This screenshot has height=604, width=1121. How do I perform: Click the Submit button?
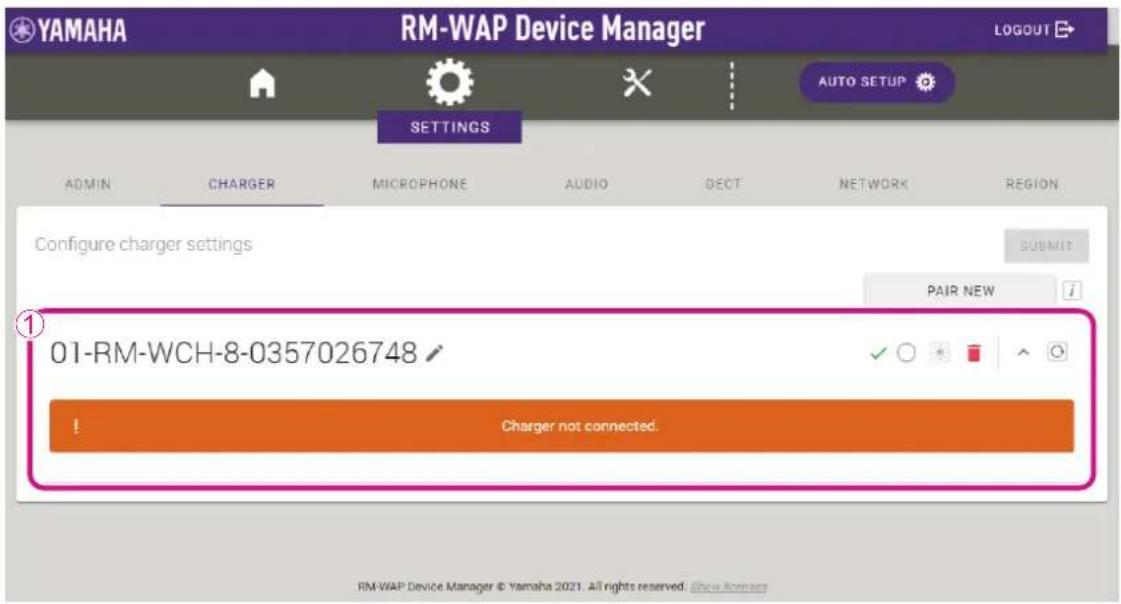[x=1047, y=246]
